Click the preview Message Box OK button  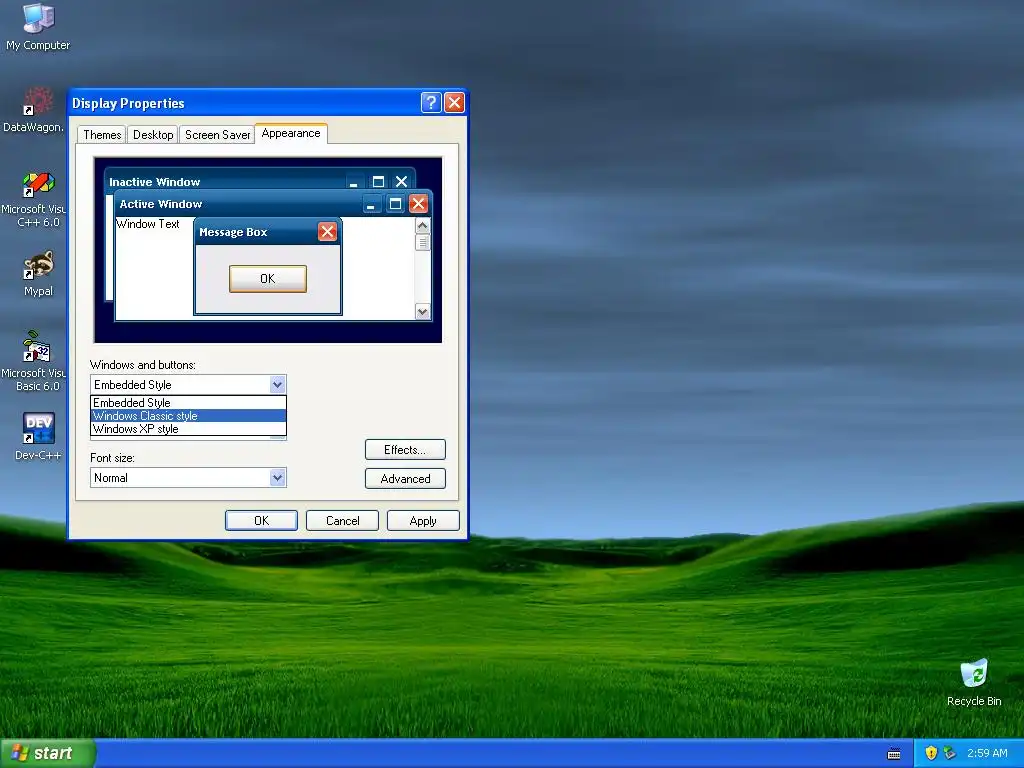[268, 279]
